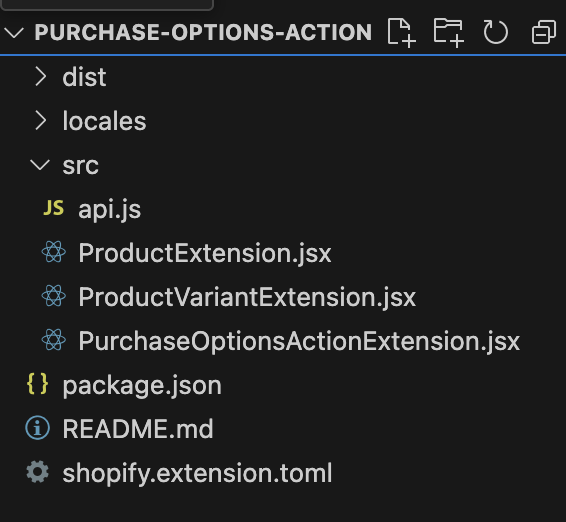Collapse the src folder chevron
This screenshot has height=522, width=566.
click(40, 165)
